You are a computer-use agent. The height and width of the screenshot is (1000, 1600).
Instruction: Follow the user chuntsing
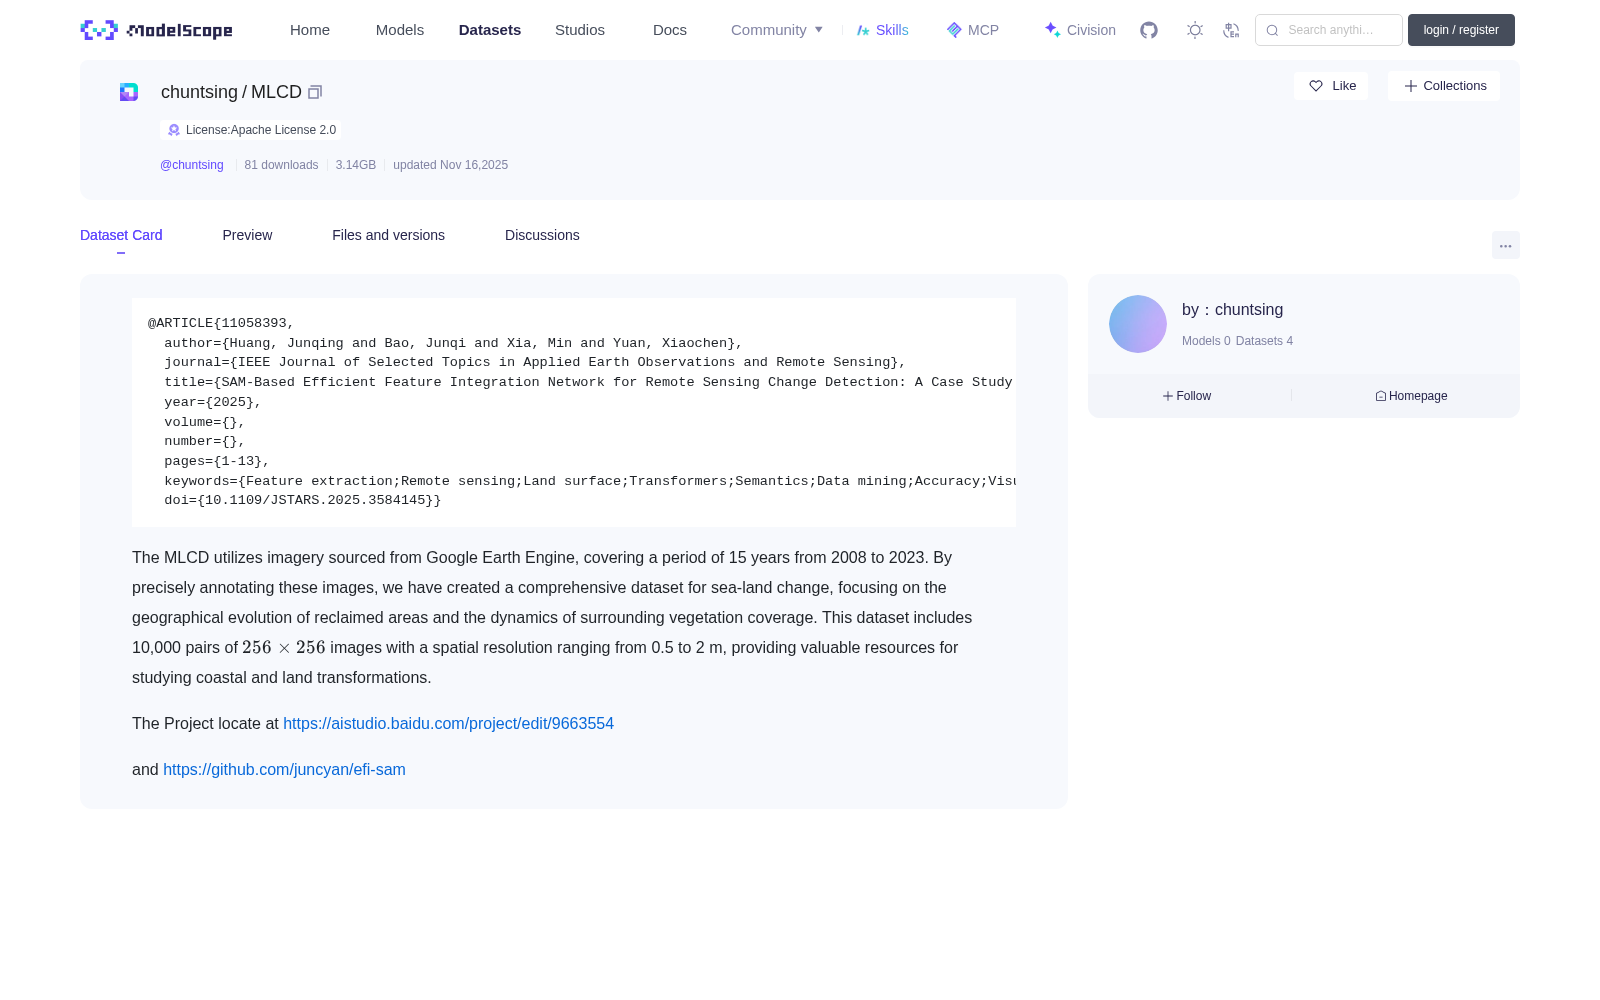point(1187,396)
